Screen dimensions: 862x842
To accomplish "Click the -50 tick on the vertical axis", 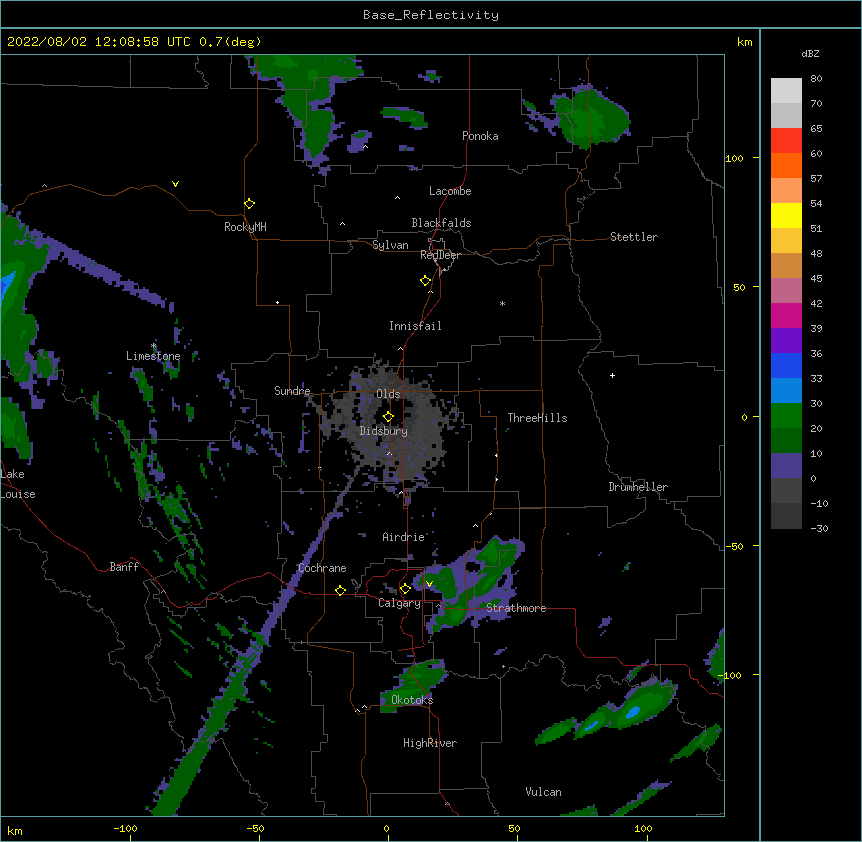I will [734, 546].
